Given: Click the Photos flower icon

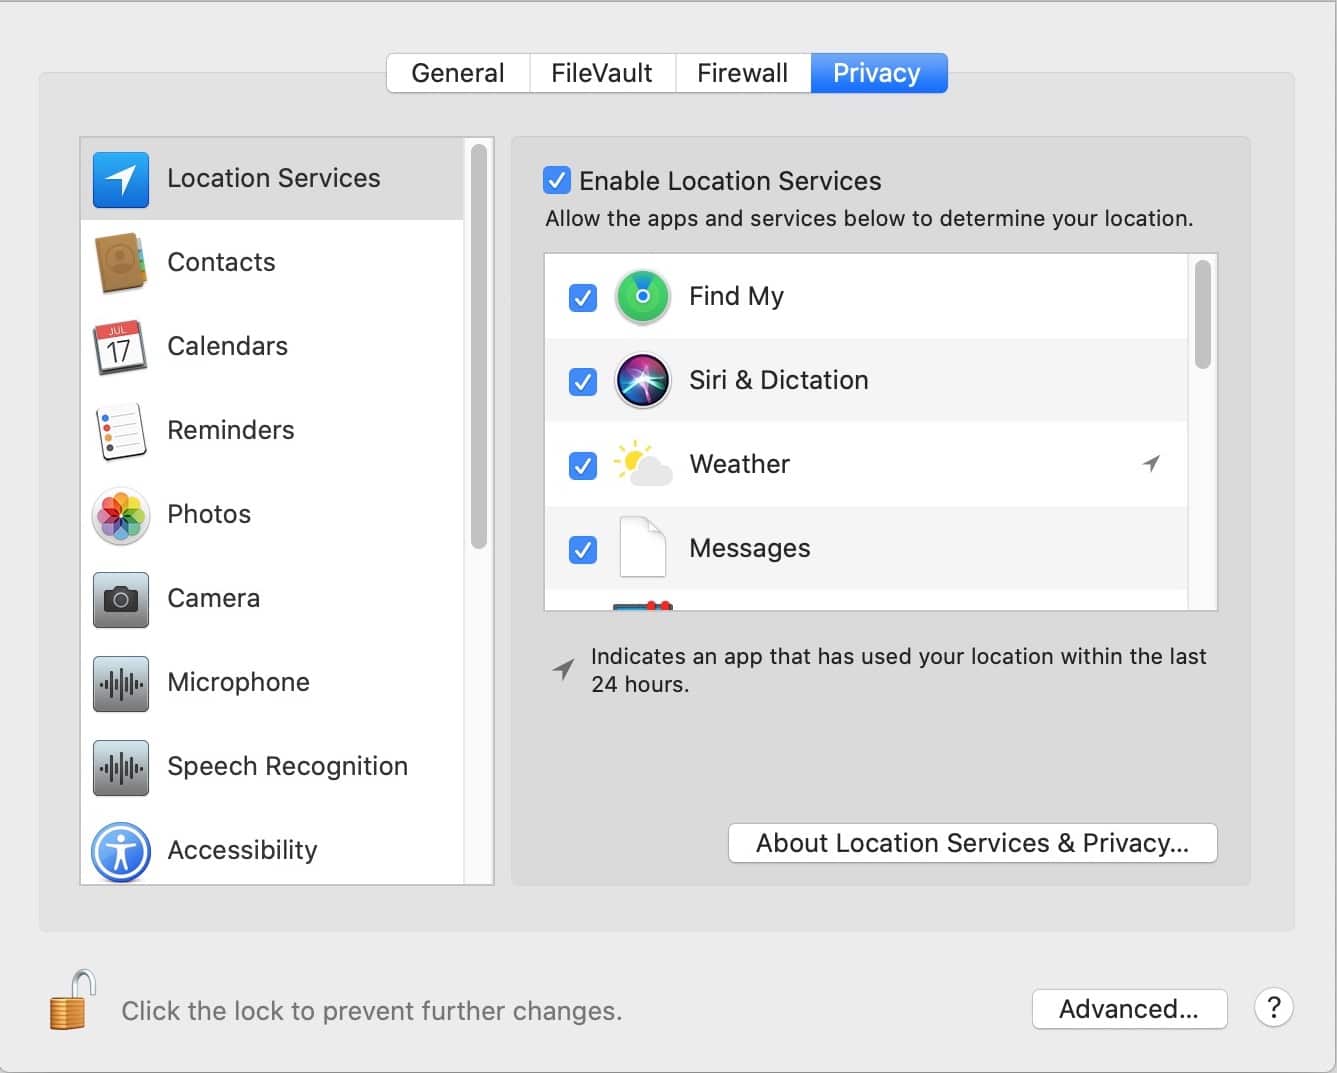Looking at the screenshot, I should point(121,515).
